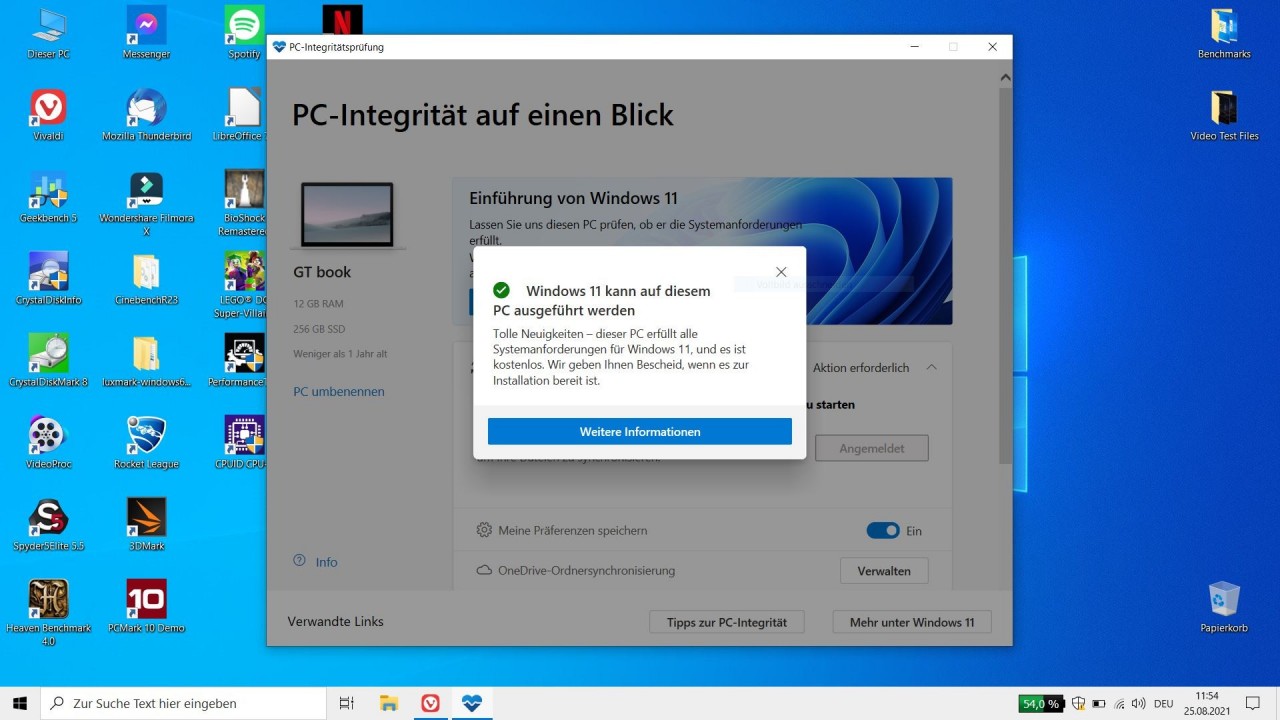
Task: Open the notification center icon
Action: pos(1253,703)
